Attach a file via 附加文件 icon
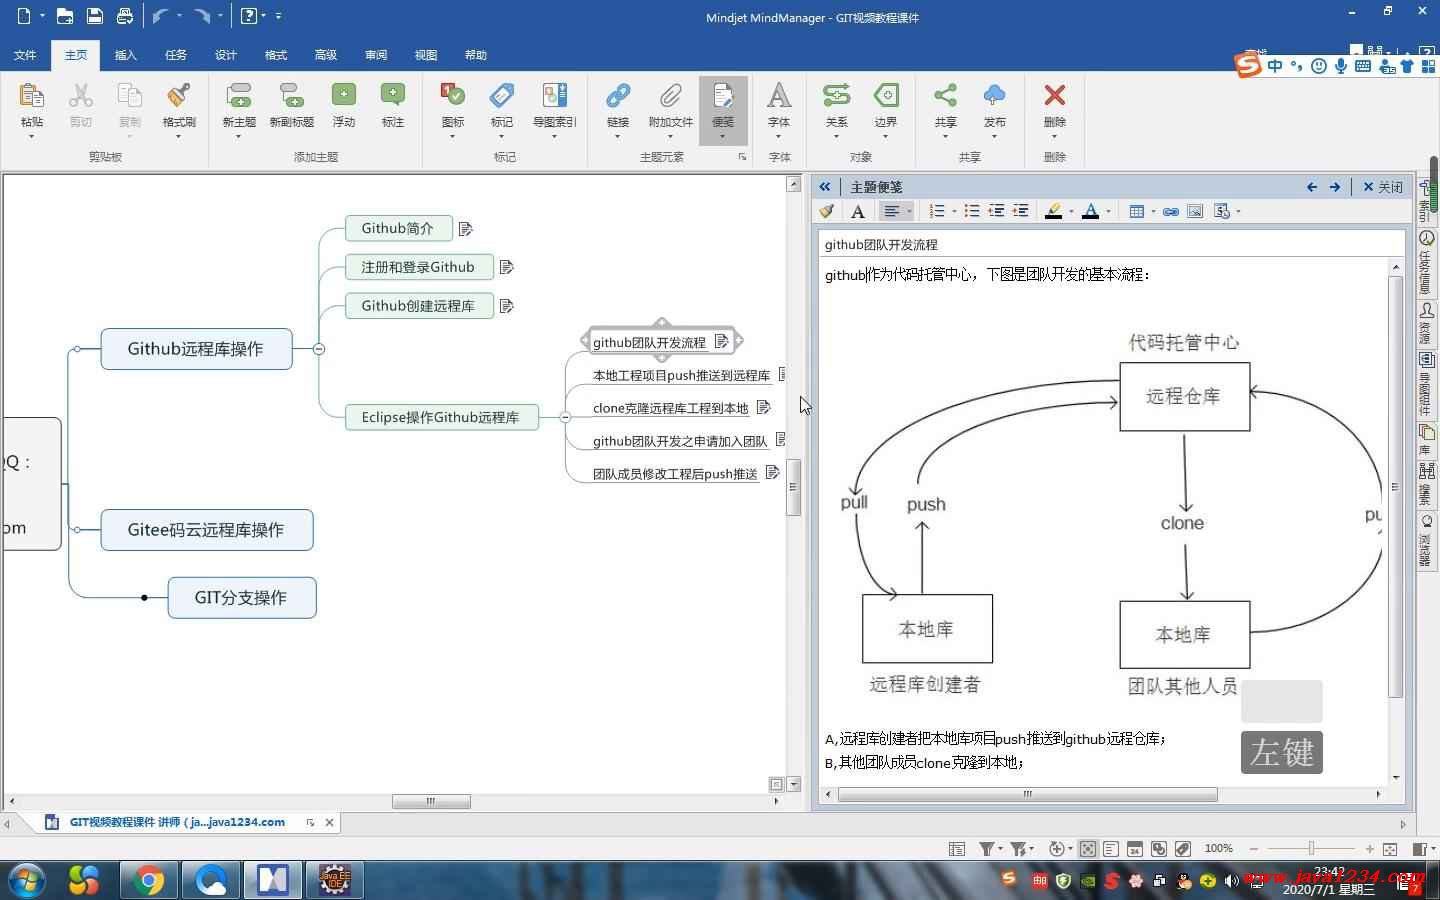 pos(670,95)
